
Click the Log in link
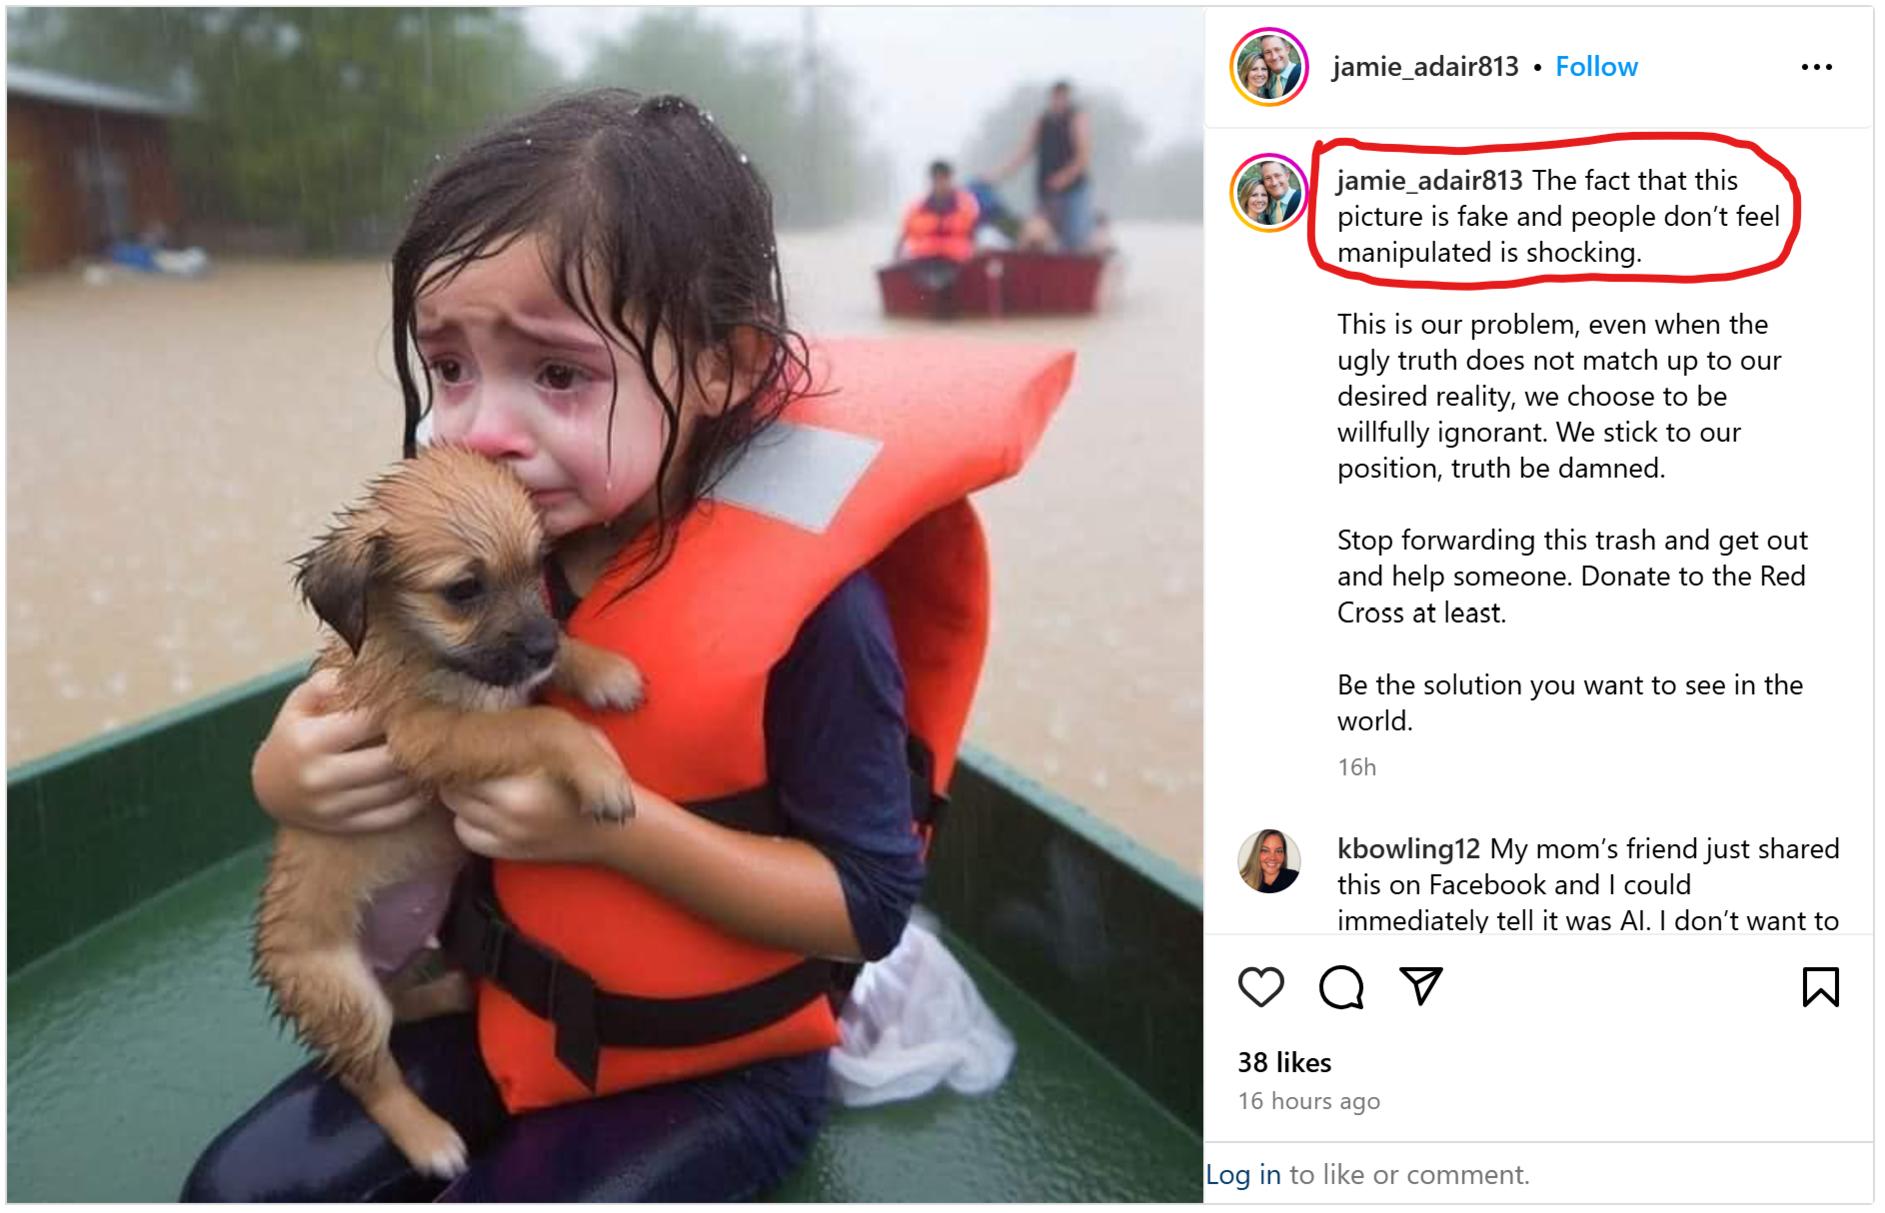1243,1174
